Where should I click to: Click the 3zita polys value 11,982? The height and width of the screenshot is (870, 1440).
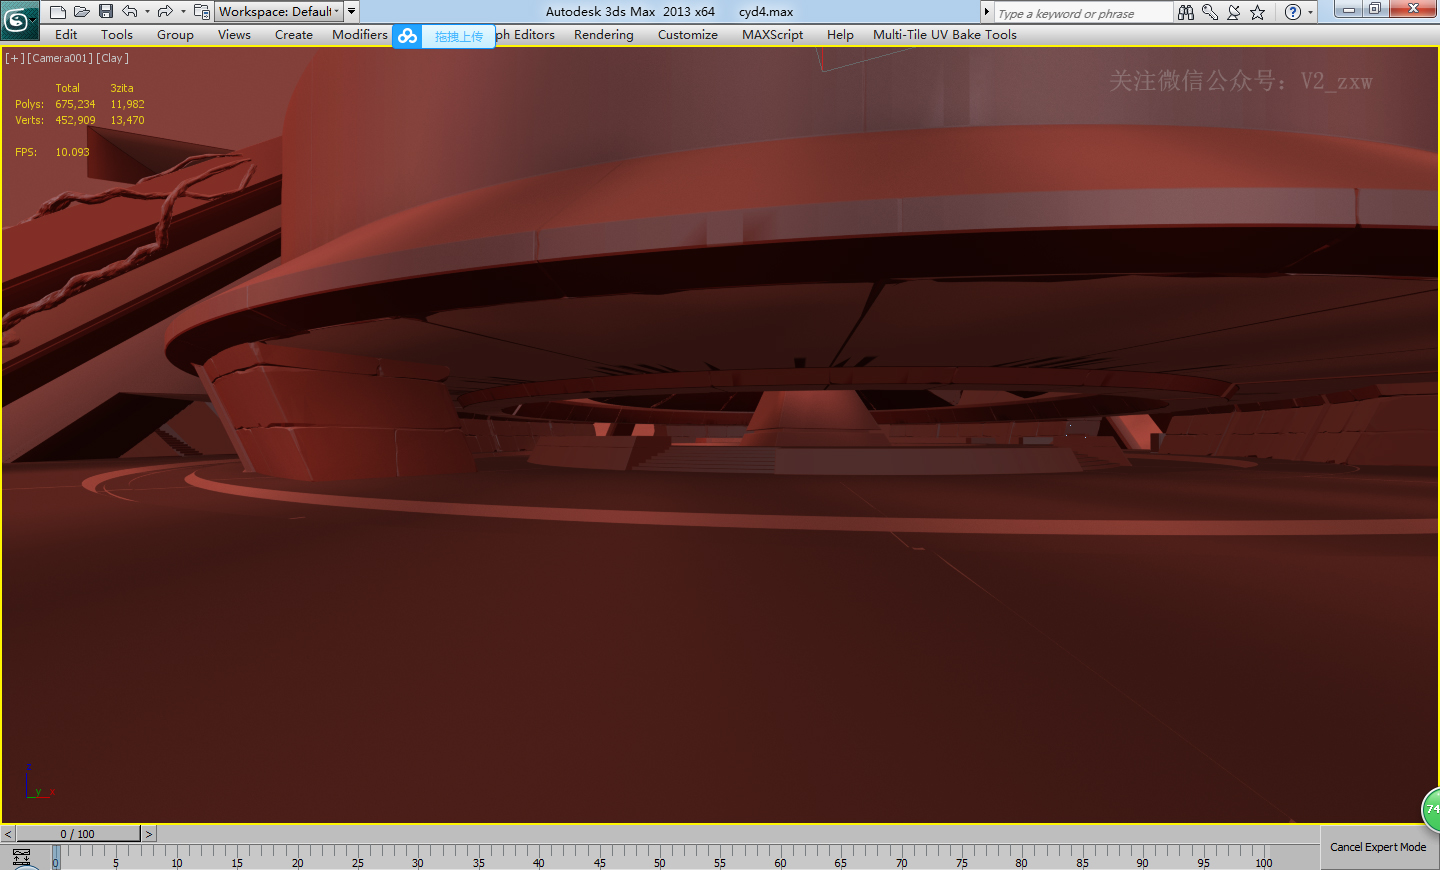127,104
